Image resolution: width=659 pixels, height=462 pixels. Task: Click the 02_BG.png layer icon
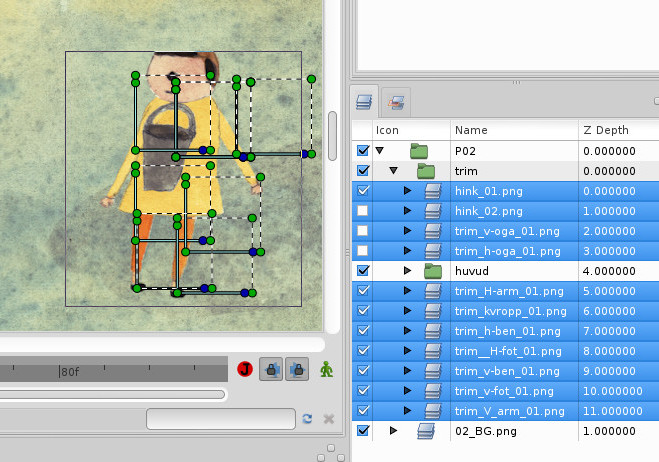tap(425, 431)
